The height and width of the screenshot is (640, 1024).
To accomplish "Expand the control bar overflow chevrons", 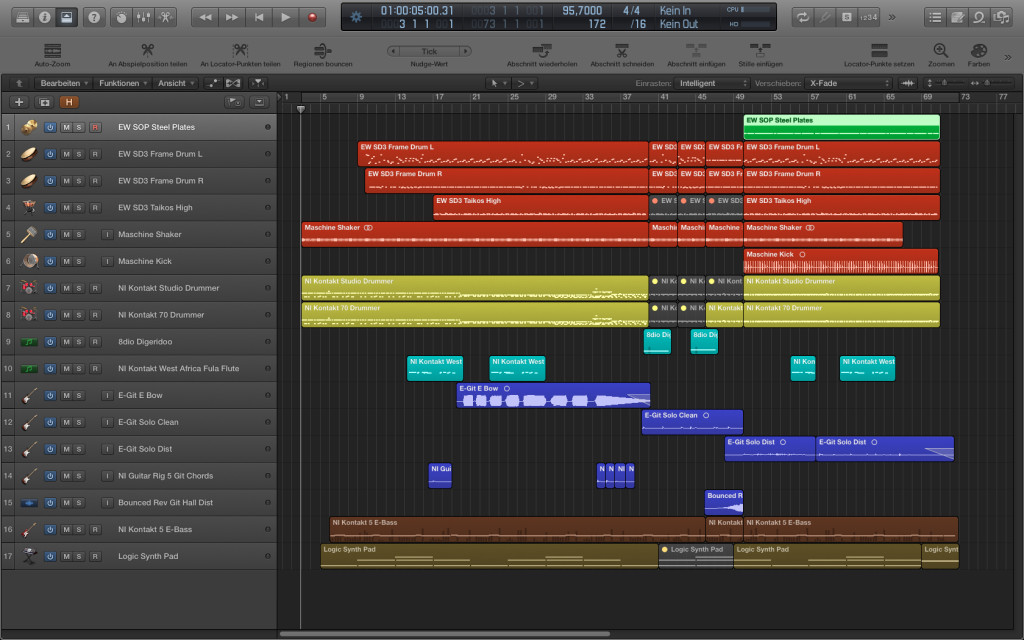I will 892,17.
